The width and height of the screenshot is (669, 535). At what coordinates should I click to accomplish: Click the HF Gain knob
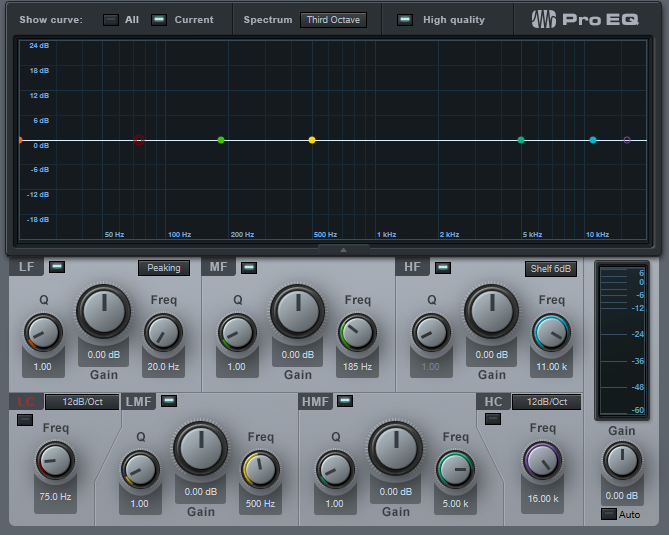[492, 311]
